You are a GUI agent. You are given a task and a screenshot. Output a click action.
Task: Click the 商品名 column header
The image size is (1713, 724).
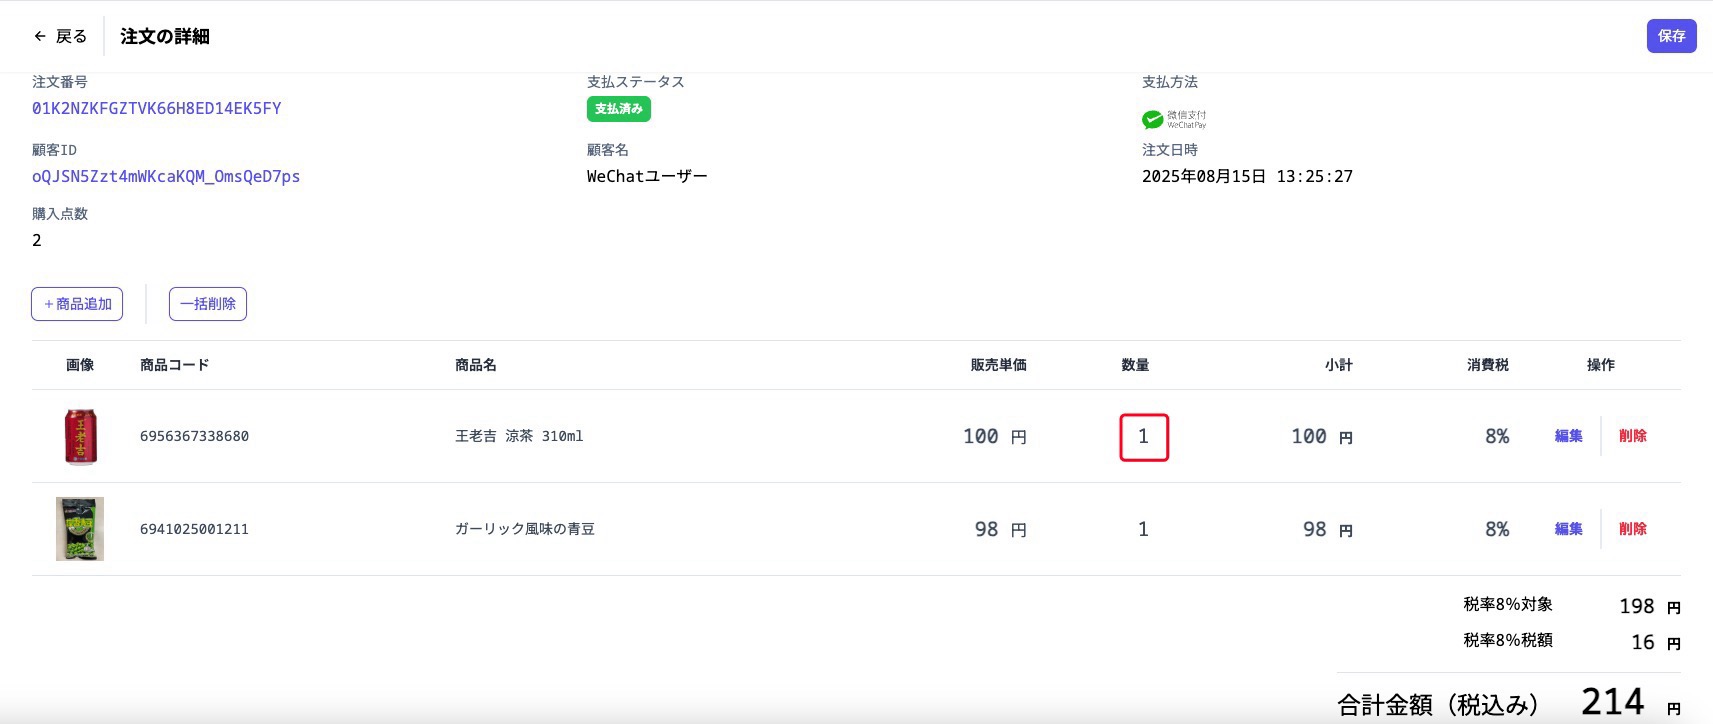[x=476, y=365]
